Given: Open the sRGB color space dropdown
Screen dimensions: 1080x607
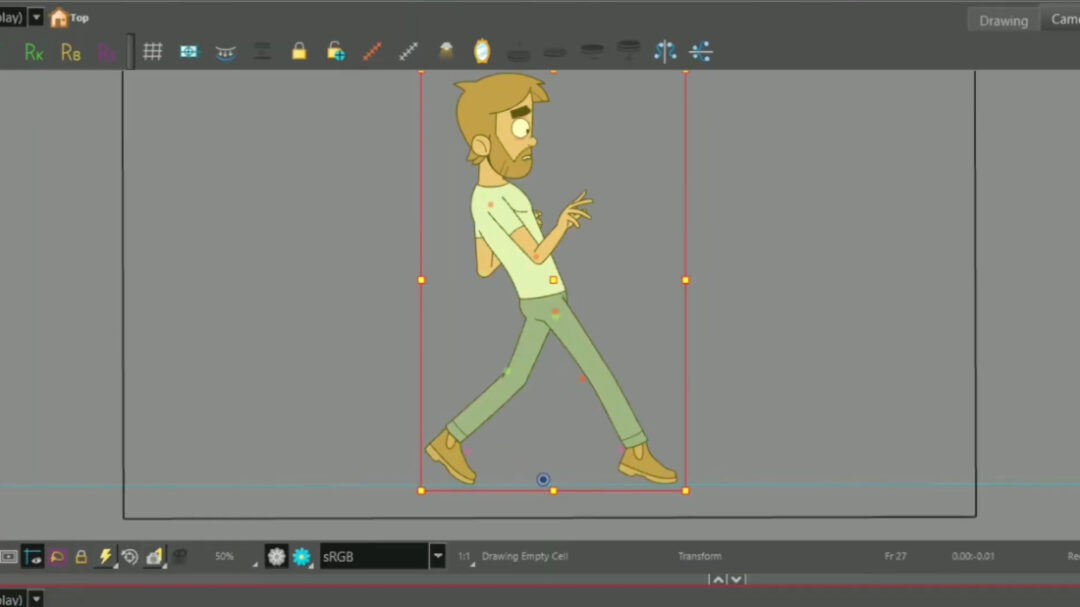Looking at the screenshot, I should (x=438, y=557).
